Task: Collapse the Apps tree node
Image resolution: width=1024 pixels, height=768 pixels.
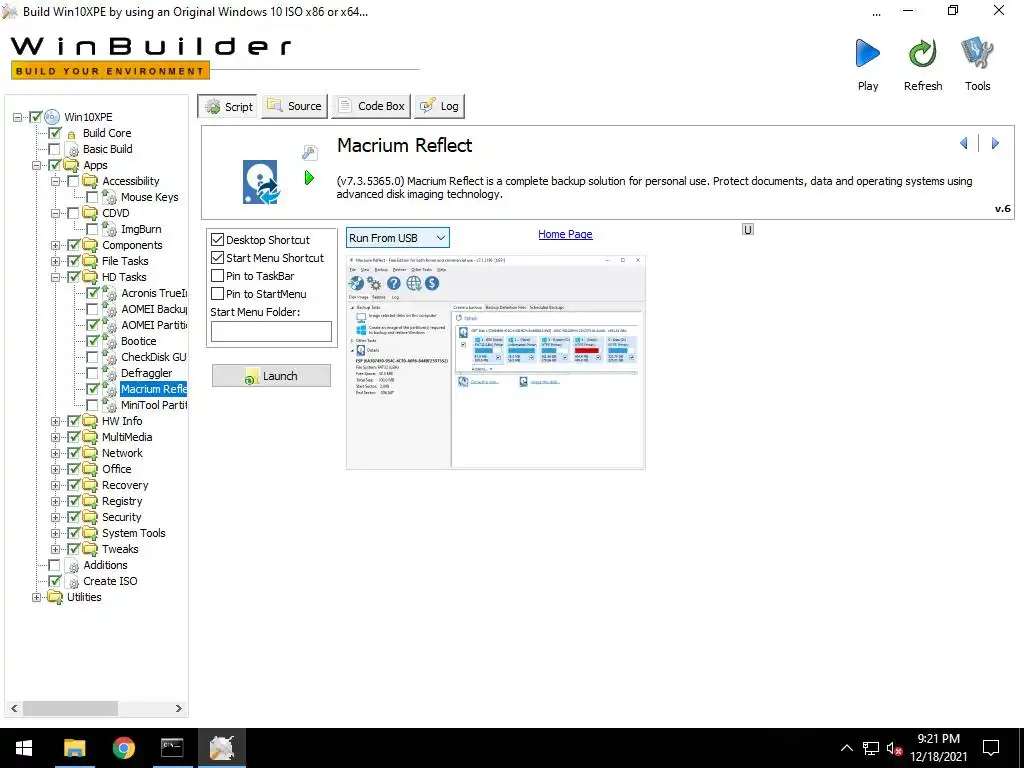Action: tap(37, 165)
